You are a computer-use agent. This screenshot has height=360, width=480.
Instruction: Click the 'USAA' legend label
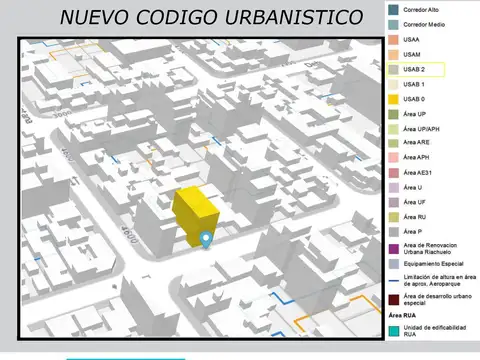coord(411,40)
